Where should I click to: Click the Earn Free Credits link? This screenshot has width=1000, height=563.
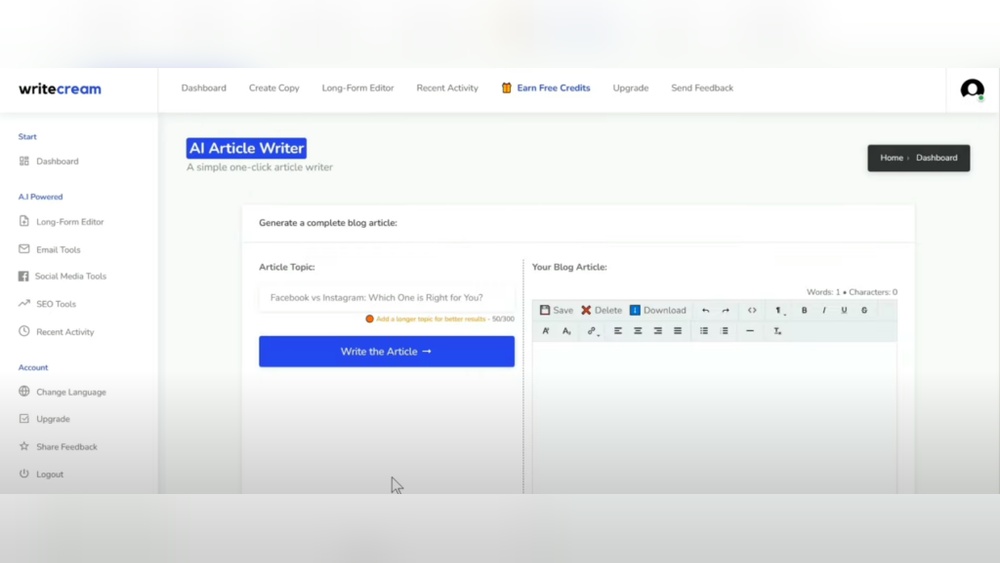point(552,88)
